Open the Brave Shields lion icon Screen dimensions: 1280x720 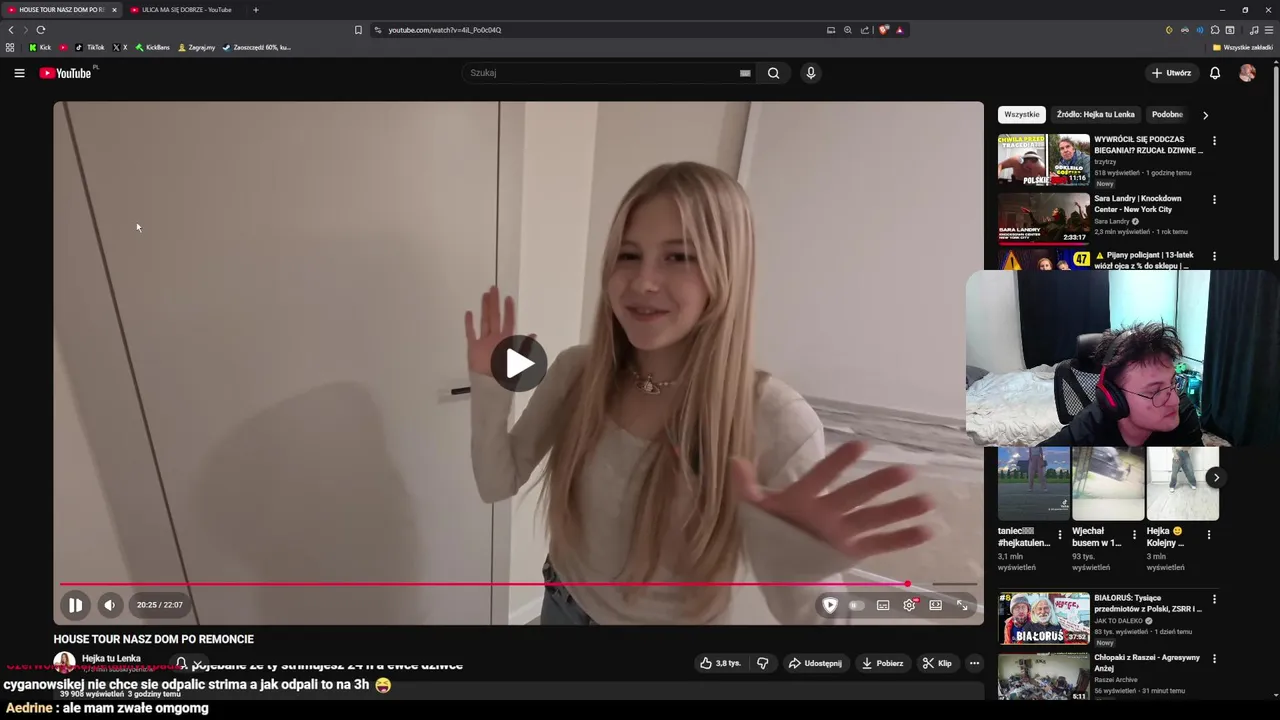click(884, 30)
